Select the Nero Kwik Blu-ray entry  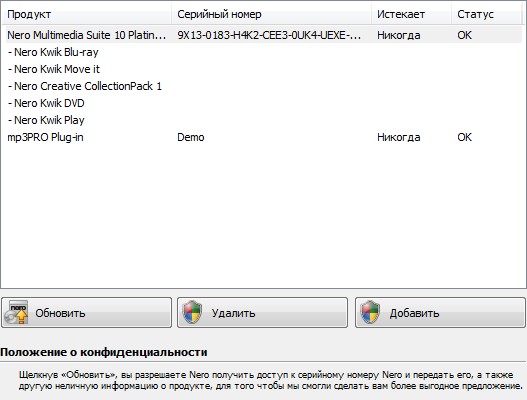coord(53,52)
